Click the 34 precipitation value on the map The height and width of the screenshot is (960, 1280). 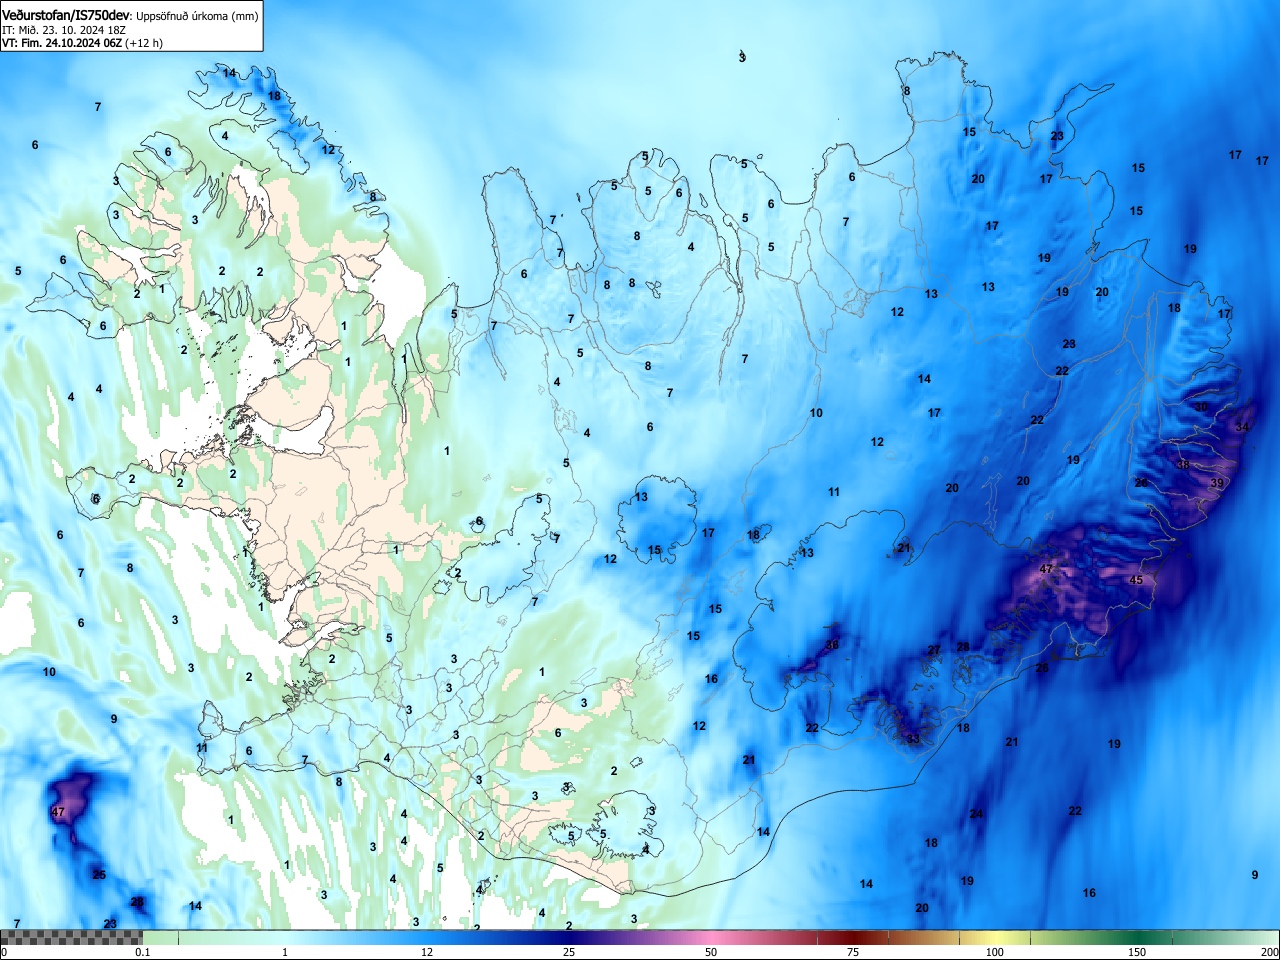click(x=1242, y=427)
